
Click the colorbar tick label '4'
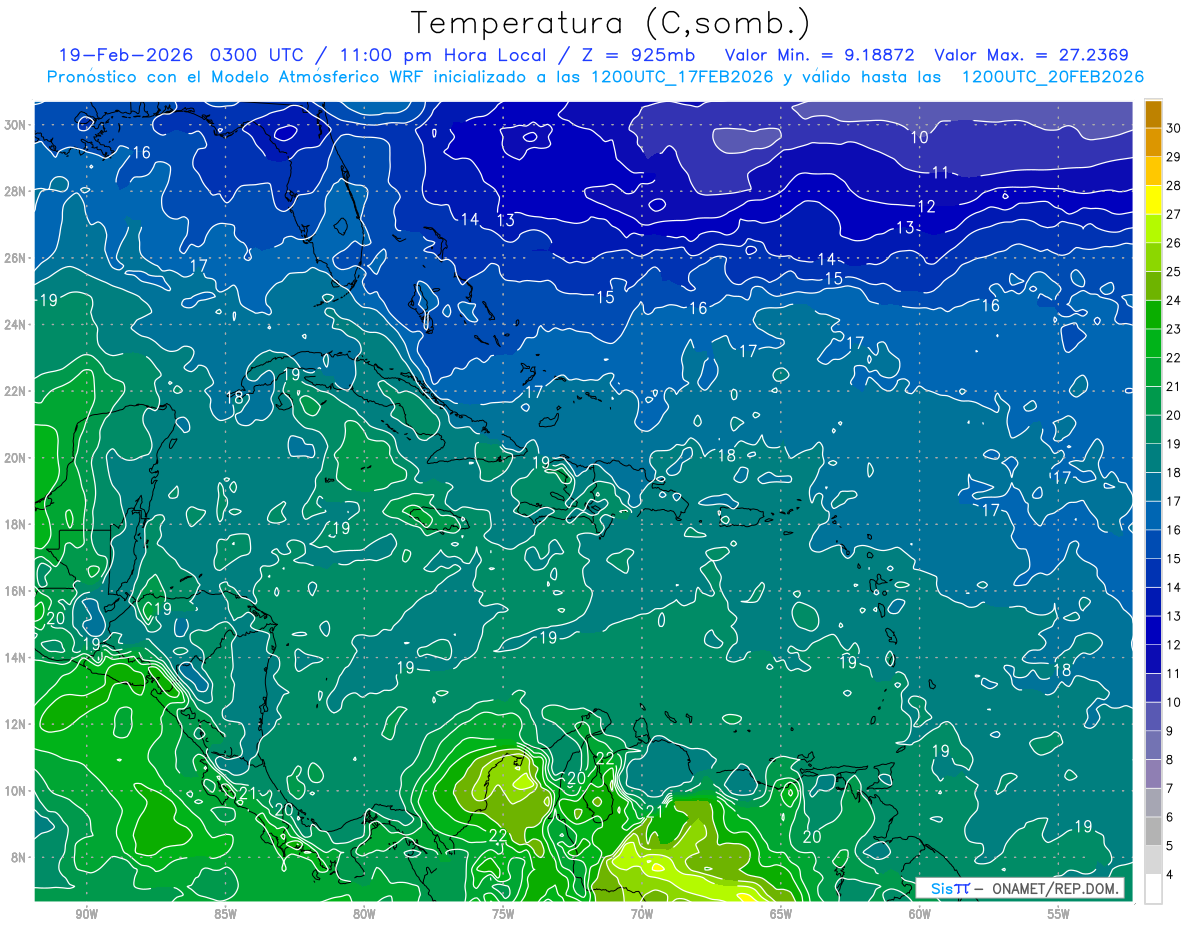pos(1171,875)
